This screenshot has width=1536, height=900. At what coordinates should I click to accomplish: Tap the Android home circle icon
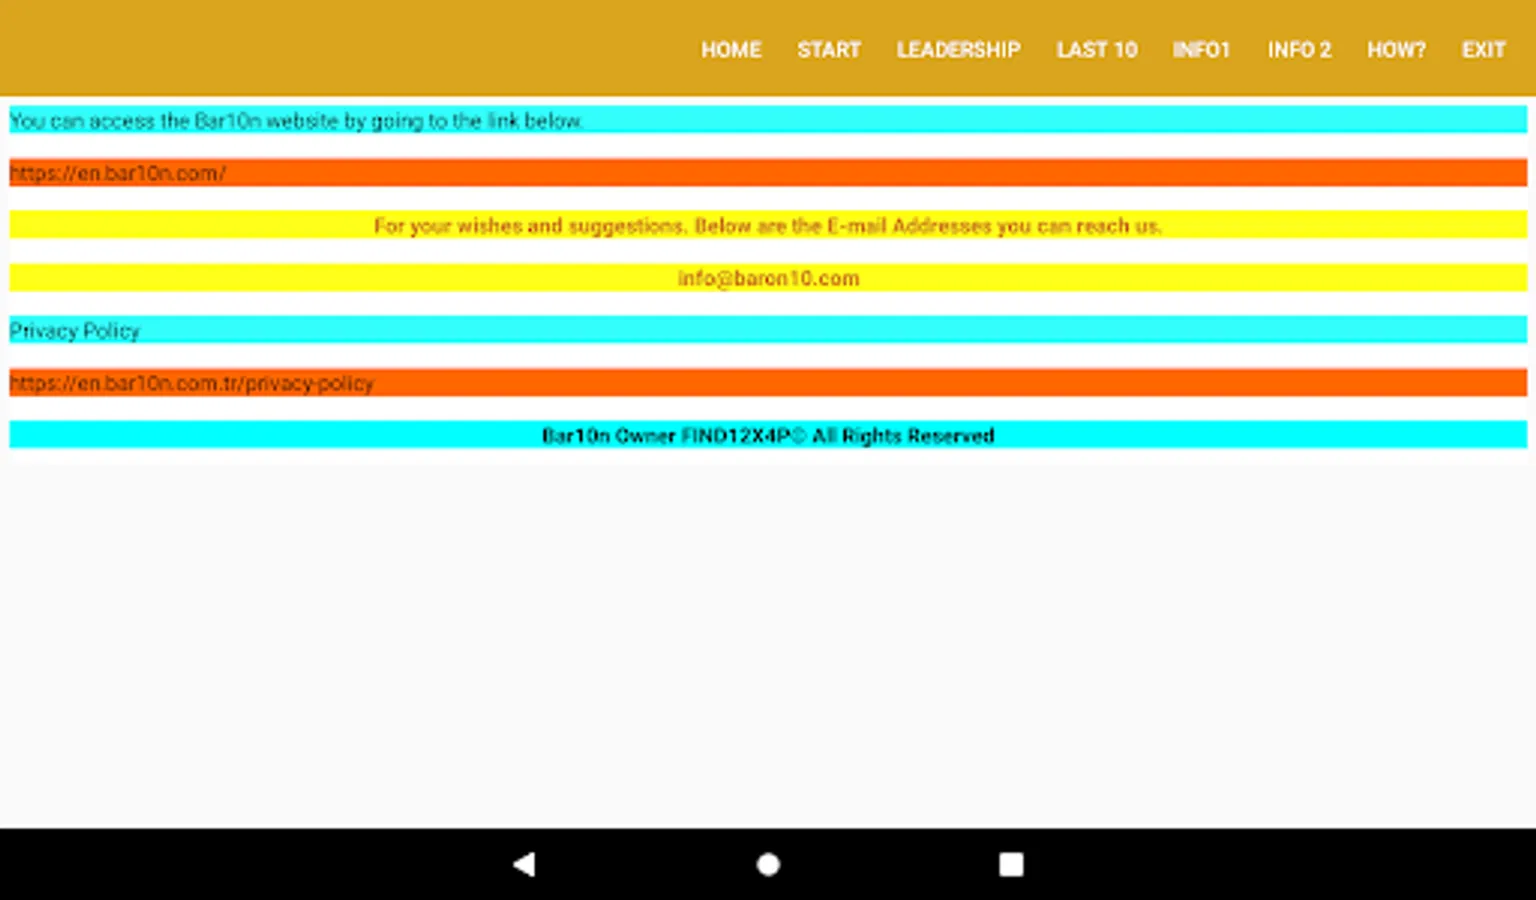click(x=768, y=864)
